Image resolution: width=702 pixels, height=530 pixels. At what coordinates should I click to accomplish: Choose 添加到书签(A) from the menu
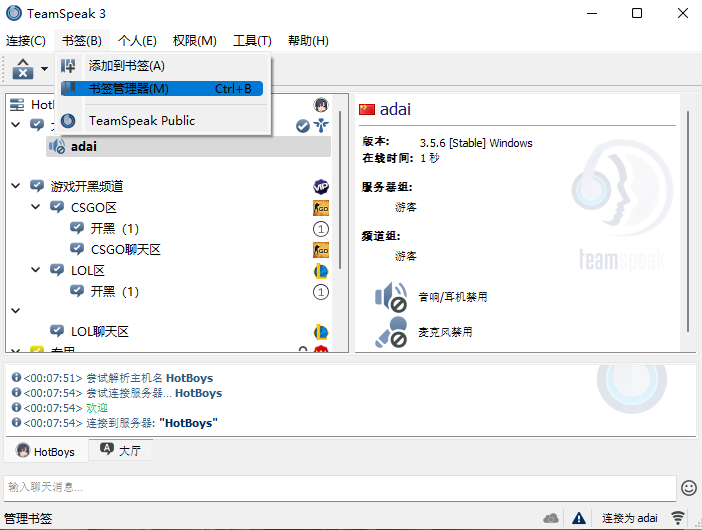point(162,66)
